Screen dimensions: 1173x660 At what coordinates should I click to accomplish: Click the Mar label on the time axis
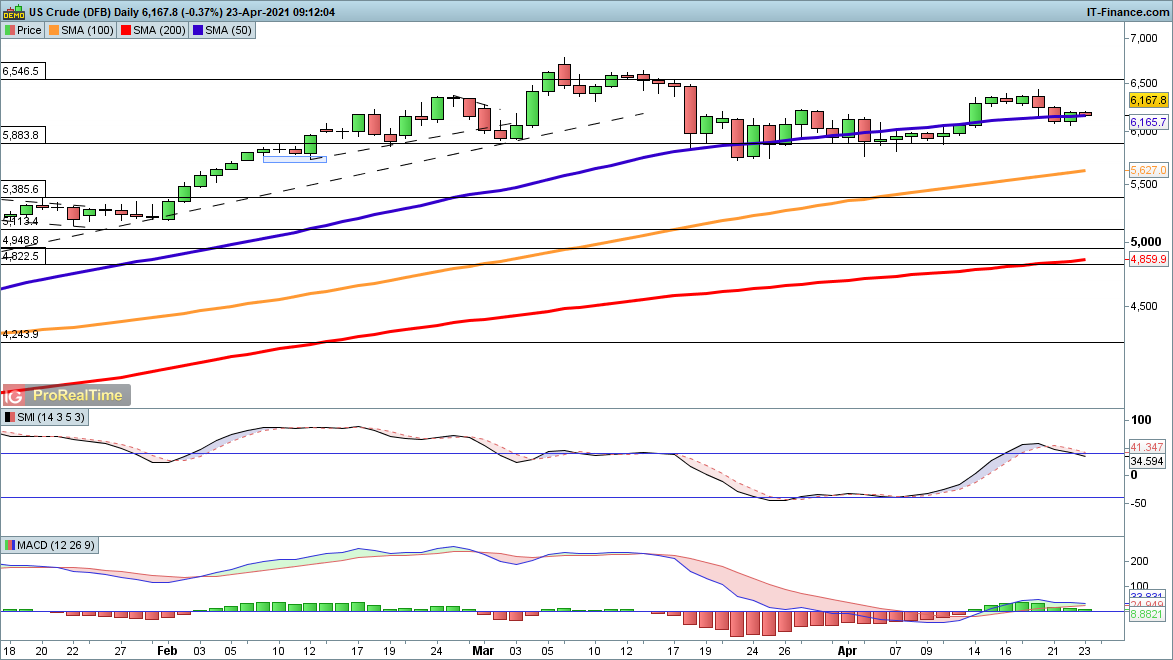pos(483,648)
